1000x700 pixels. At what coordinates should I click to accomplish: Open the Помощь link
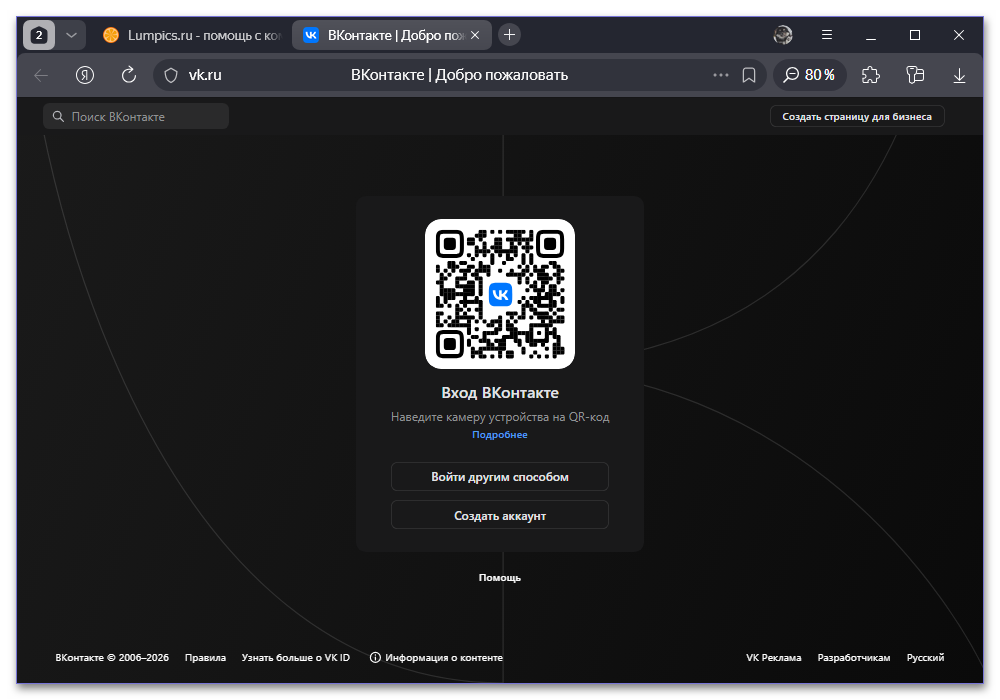(499, 578)
